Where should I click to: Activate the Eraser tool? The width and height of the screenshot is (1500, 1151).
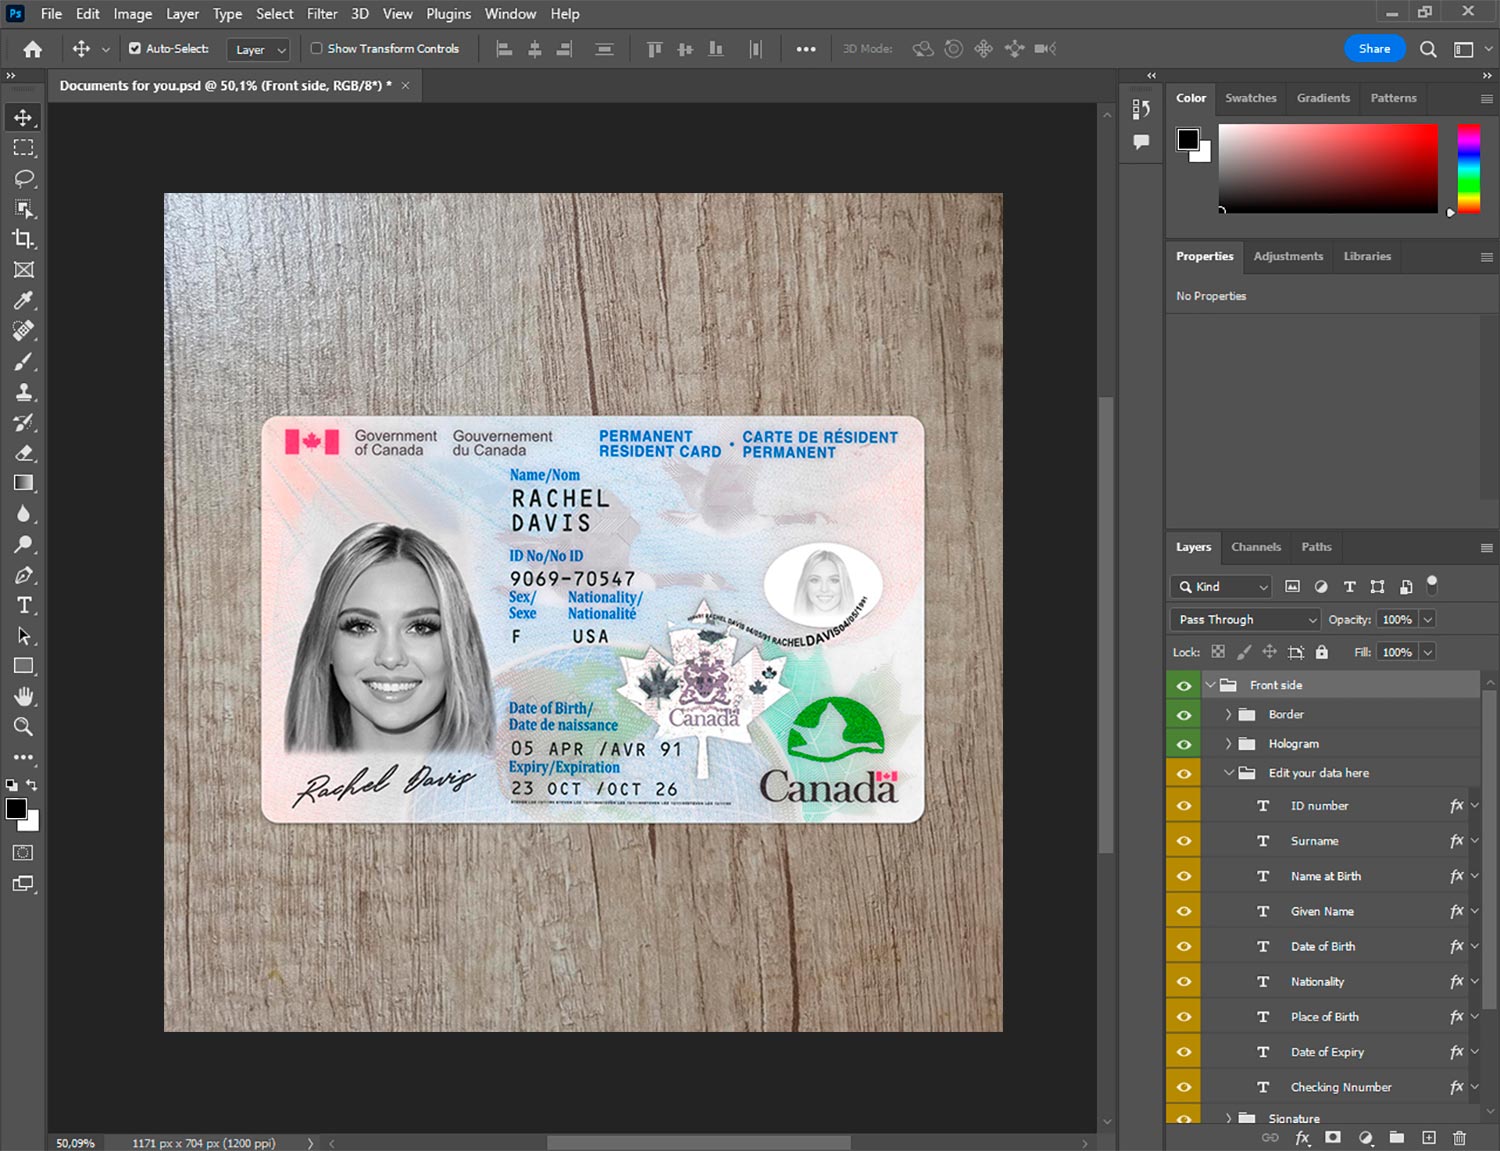click(x=23, y=453)
